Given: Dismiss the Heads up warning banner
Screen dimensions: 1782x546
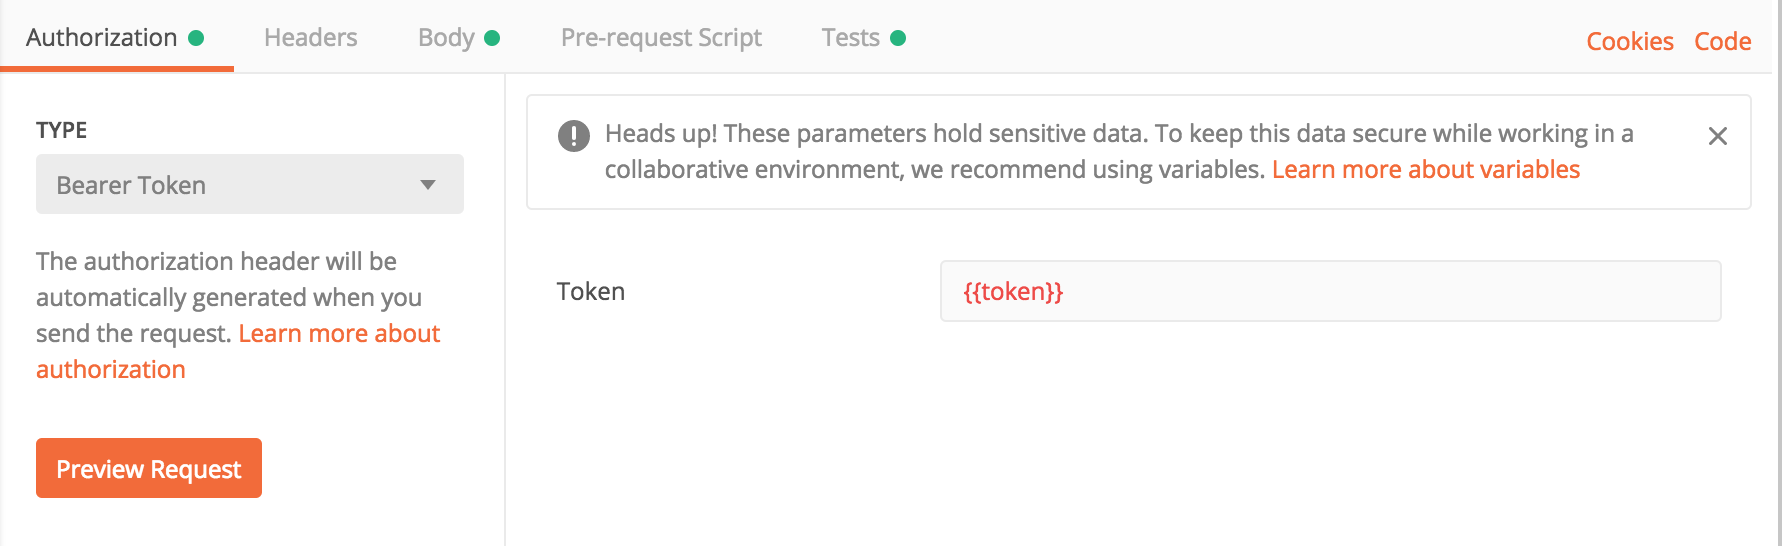Looking at the screenshot, I should coord(1717,136).
